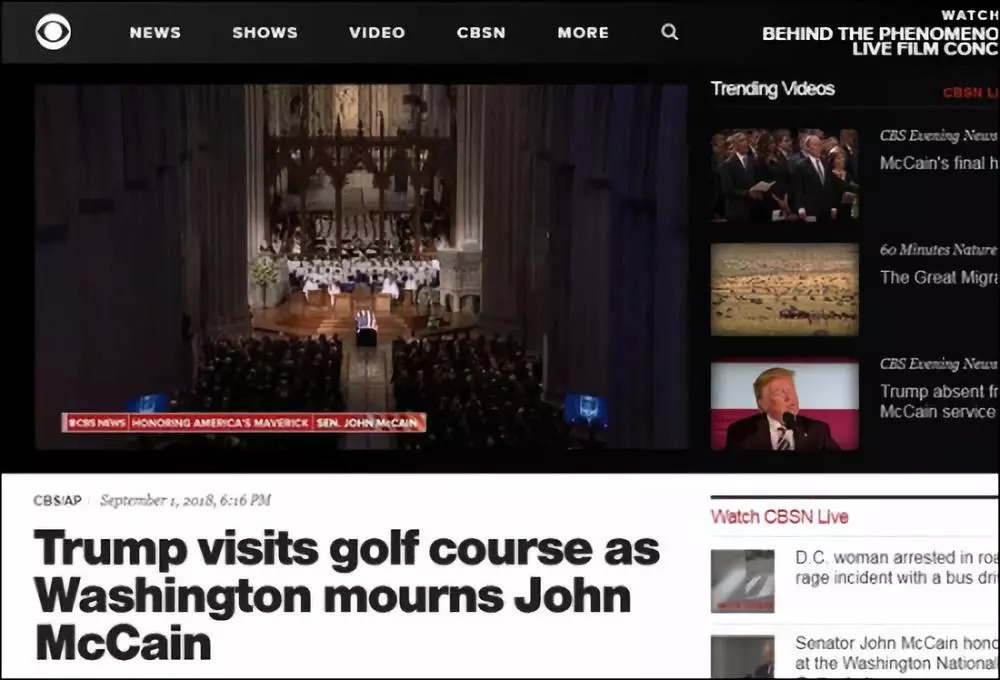Open the CBSN nav item
This screenshot has width=1000, height=680.
coord(481,33)
